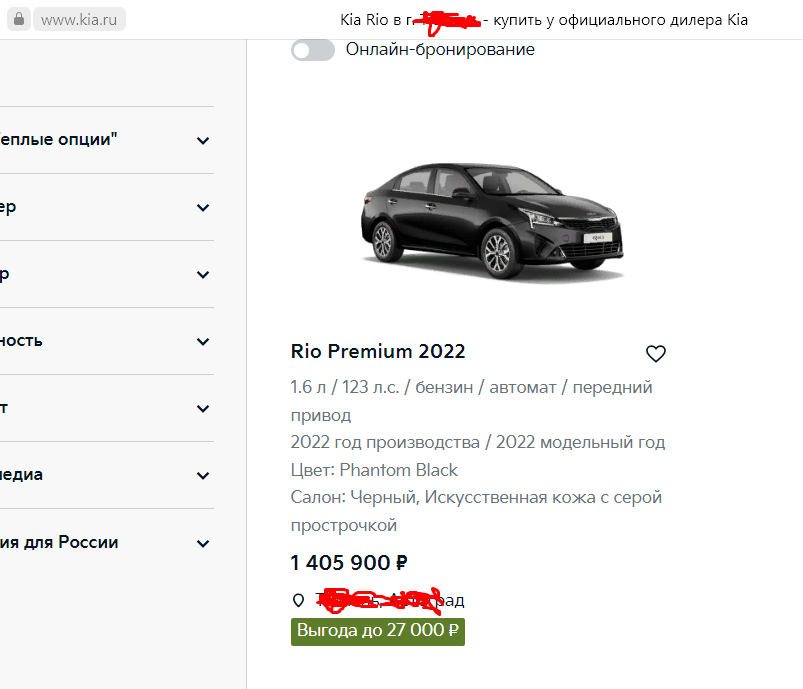Add Rio Premium to favorites with the heart
Screen dimensions: 803x689
click(656, 353)
